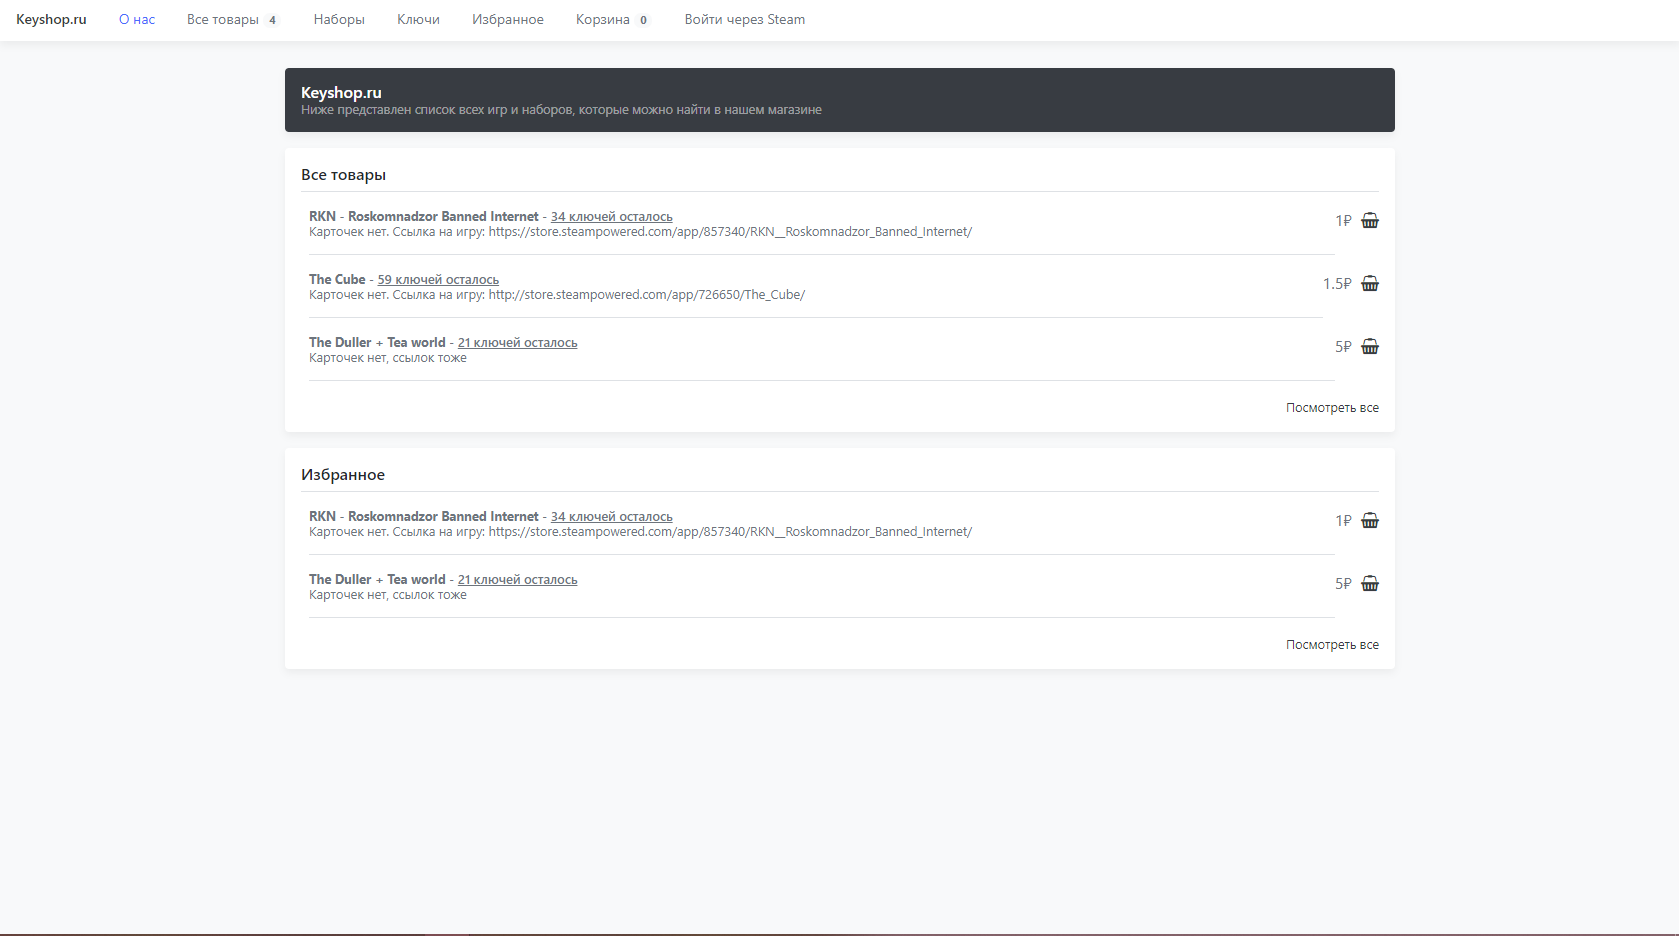The image size is (1679, 936).
Task: Open RKN Steam store URL in Все товары
Action: coord(729,232)
